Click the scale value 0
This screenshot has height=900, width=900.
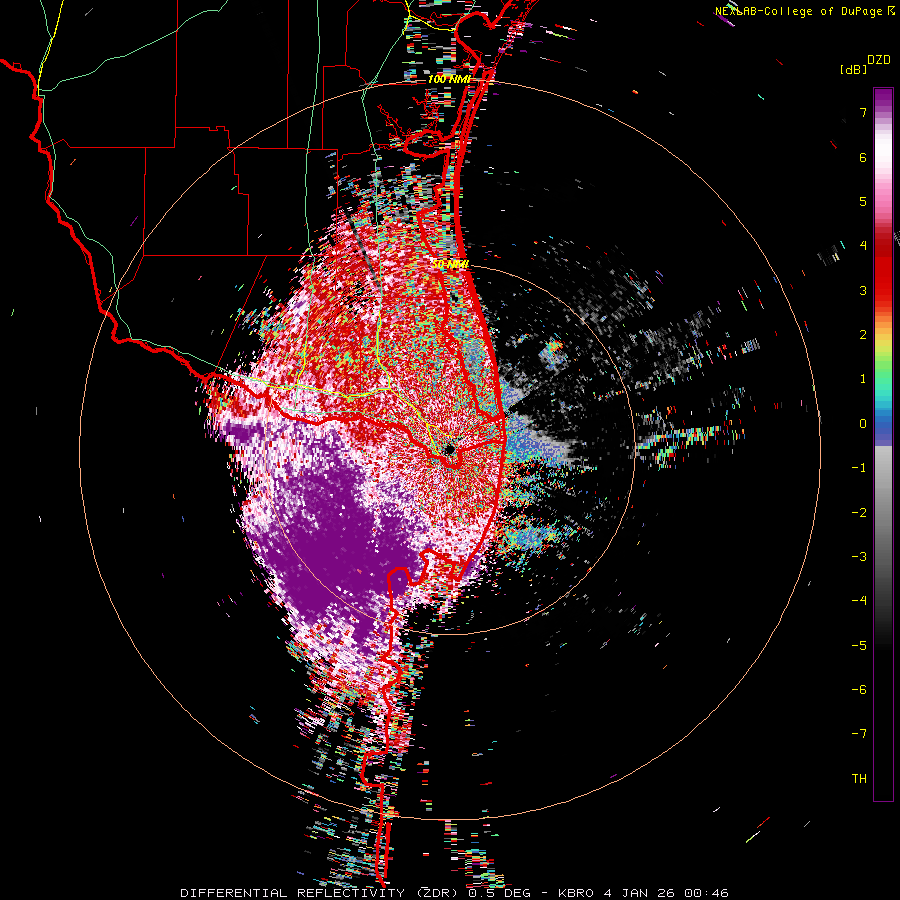[x=863, y=423]
